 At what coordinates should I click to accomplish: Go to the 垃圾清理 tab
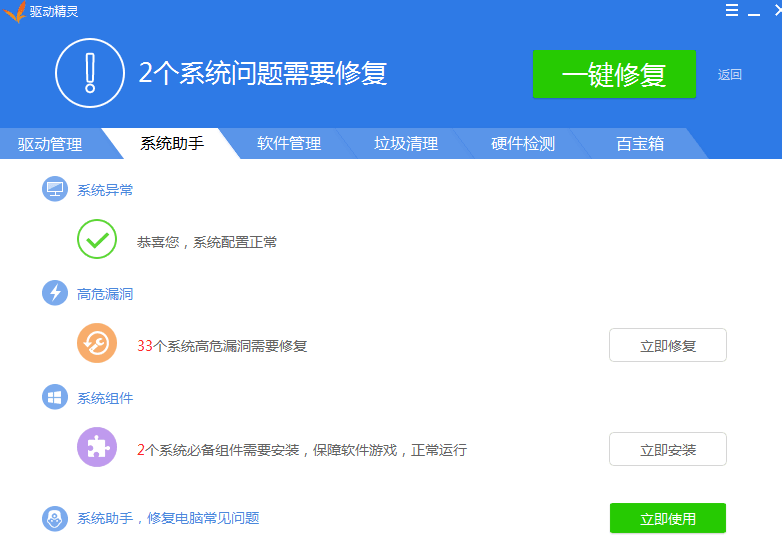406,144
